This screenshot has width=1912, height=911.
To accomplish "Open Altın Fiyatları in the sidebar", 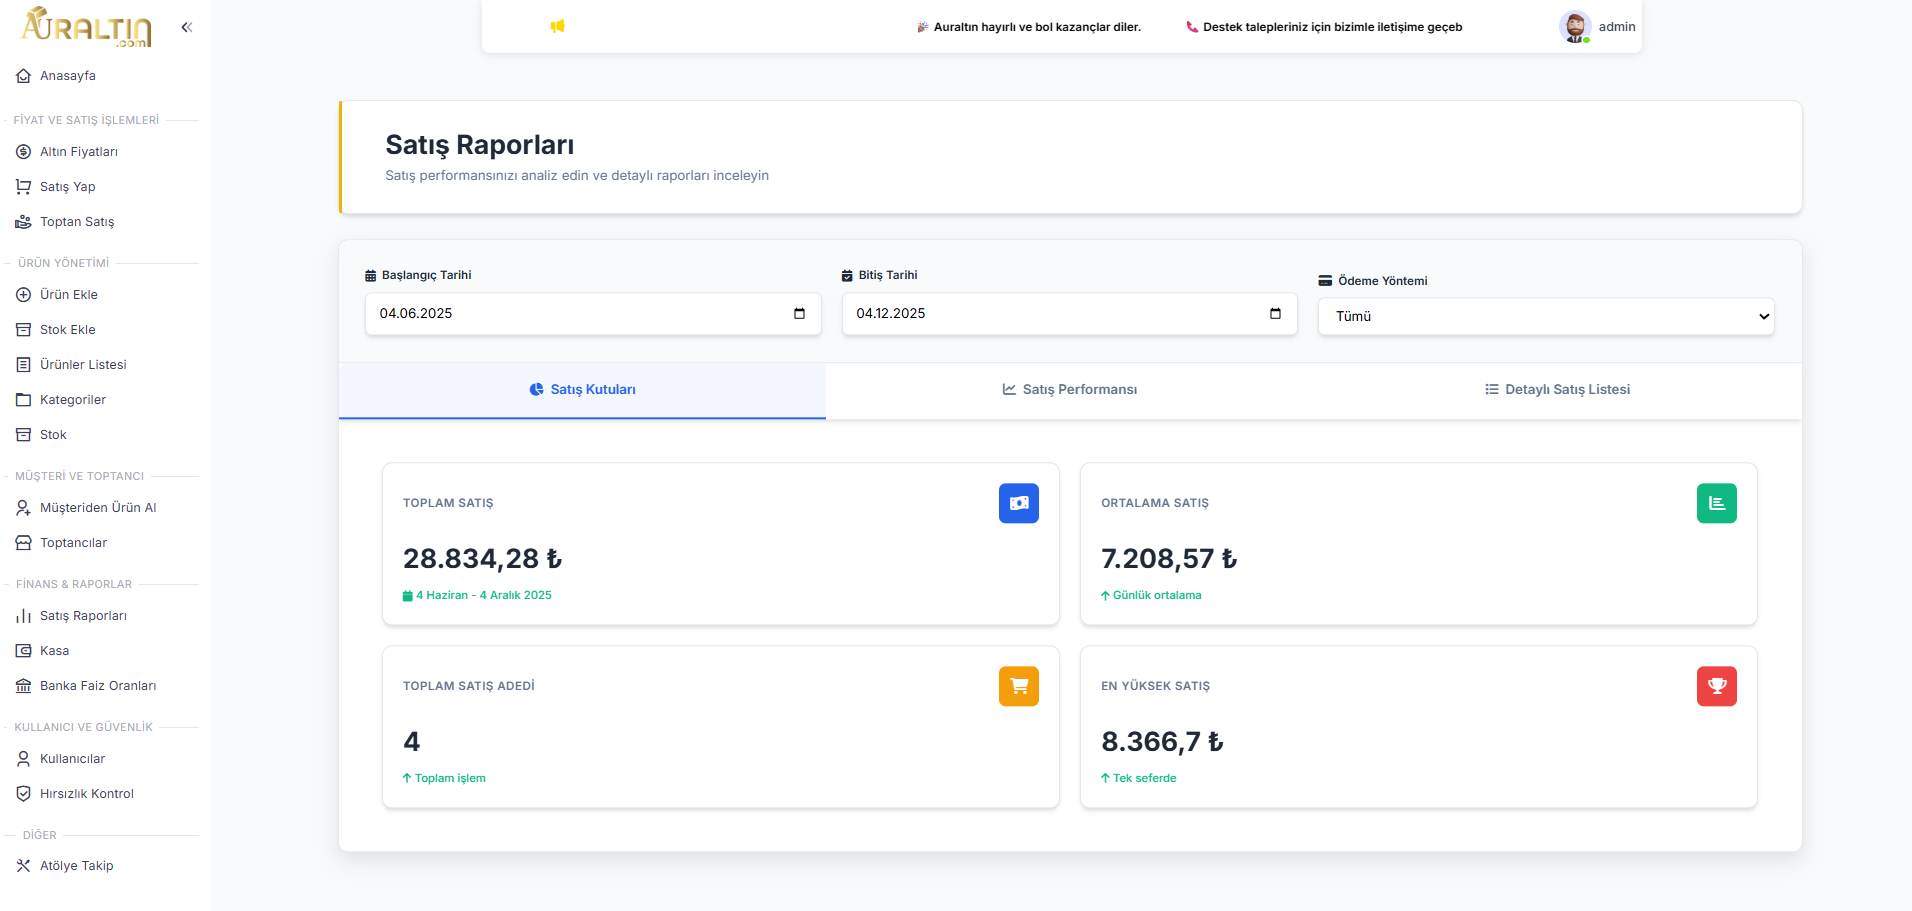I will [x=78, y=152].
